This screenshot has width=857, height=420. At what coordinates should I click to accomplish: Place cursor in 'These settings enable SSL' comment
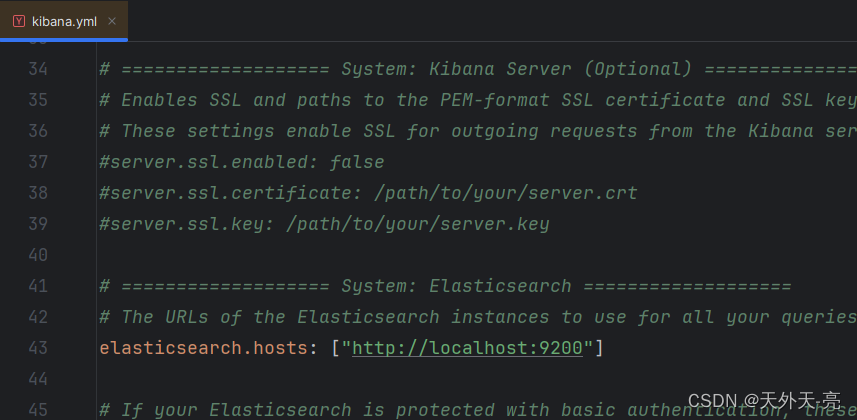[478, 131]
